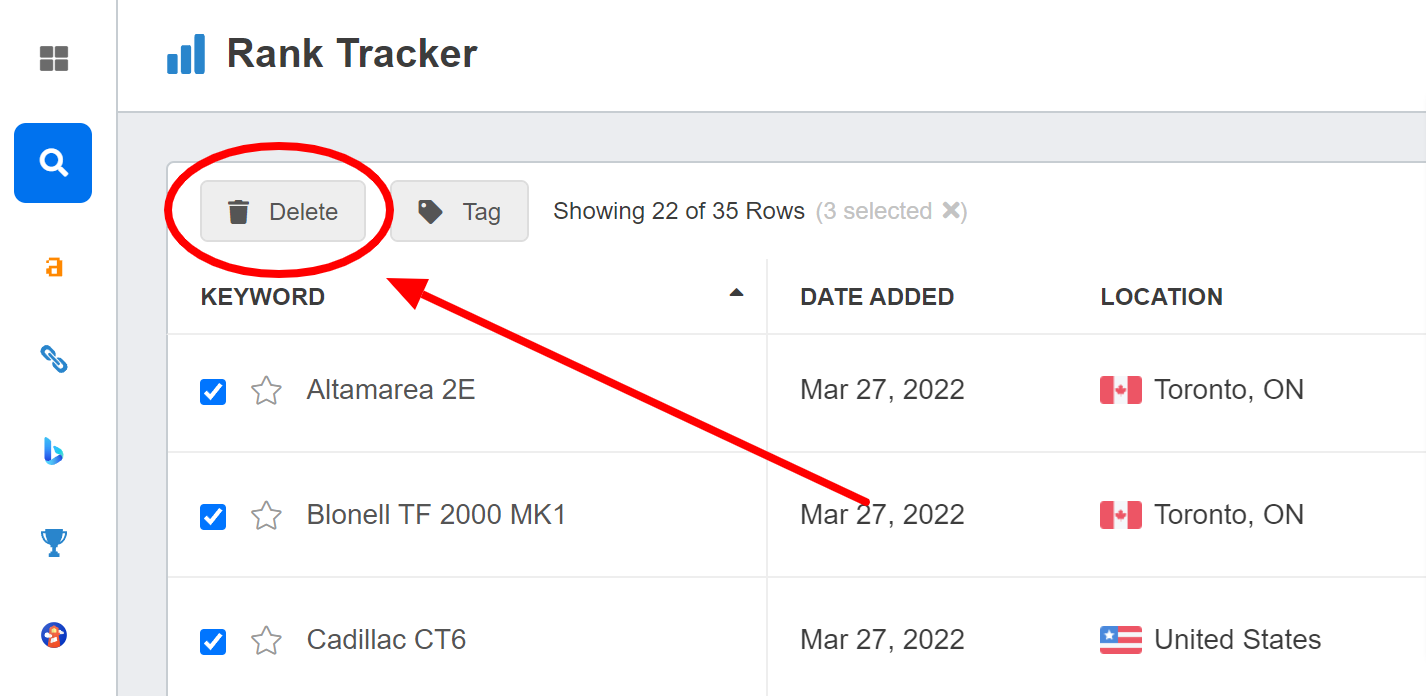Favorite Altamarea 2E using its star

pos(265,392)
